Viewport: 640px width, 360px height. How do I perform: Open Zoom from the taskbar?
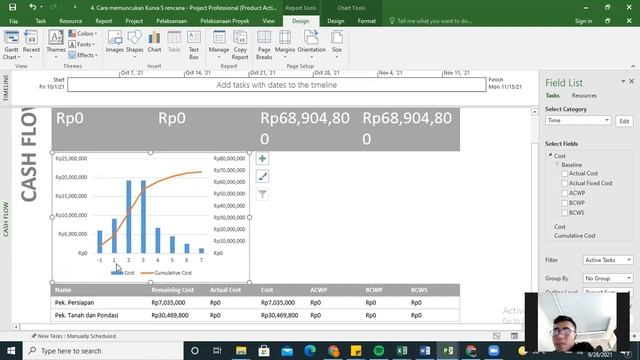(493, 351)
